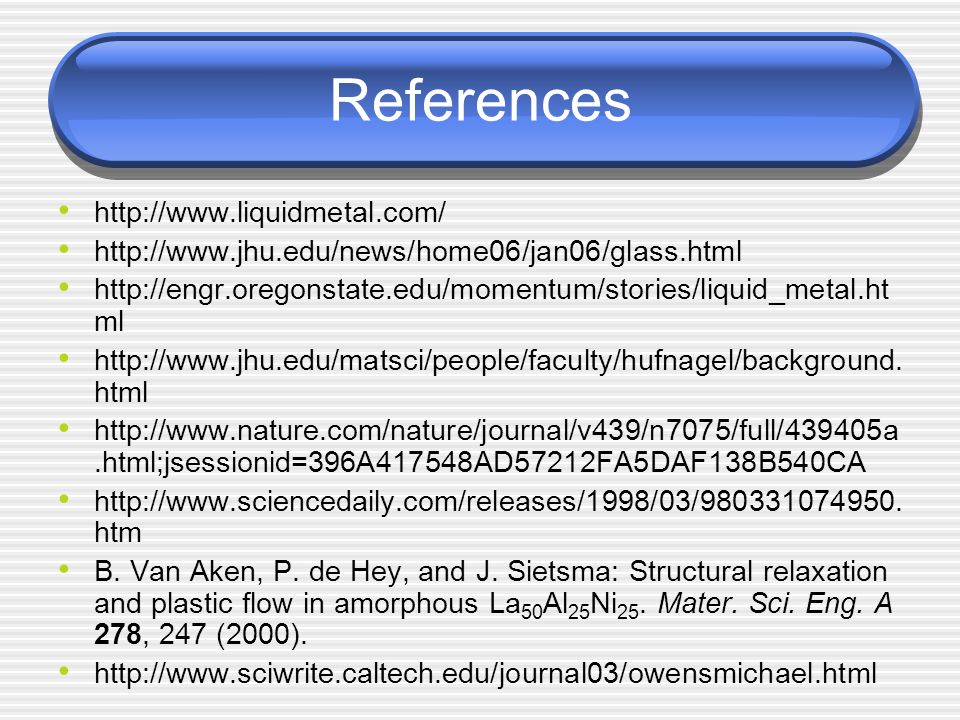Click the bullet beside the caltech link
The image size is (960, 720).
coord(64,670)
